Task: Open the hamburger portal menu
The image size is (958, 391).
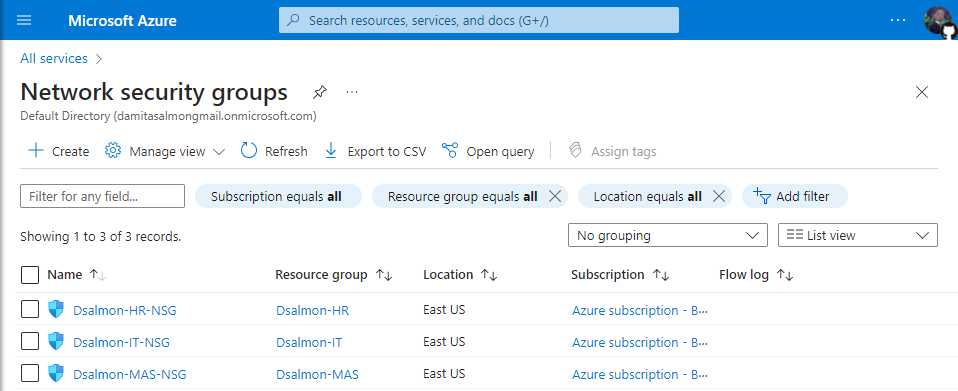Action: pos(24,20)
